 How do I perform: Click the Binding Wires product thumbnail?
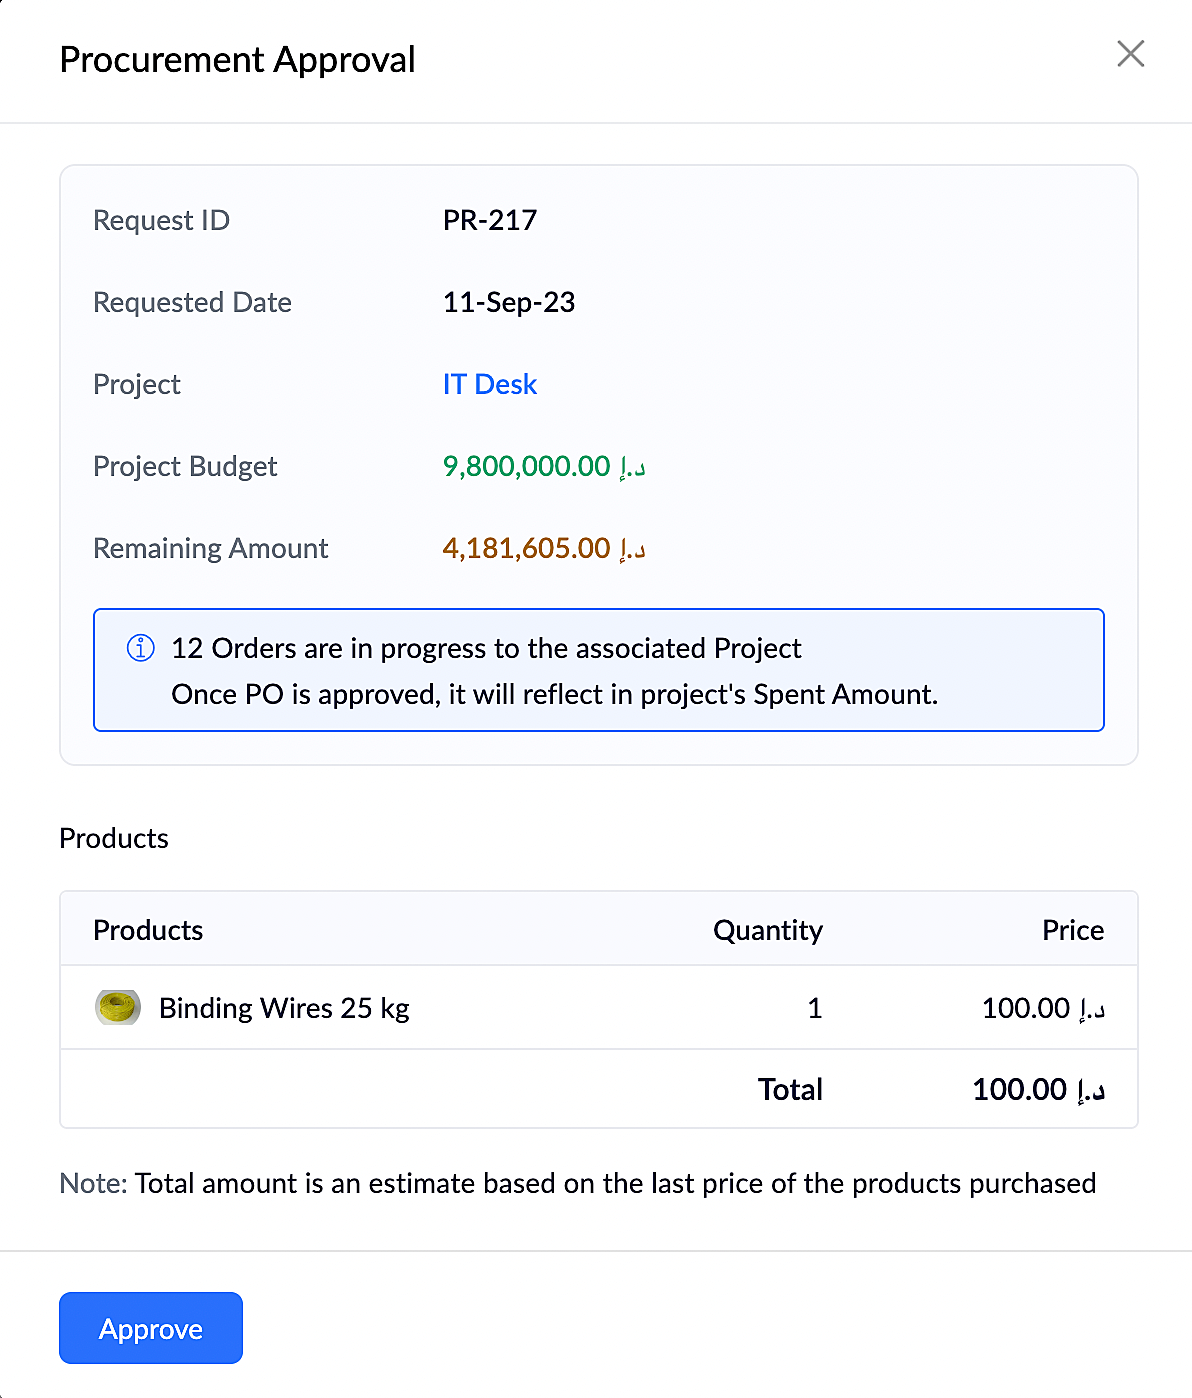117,1008
